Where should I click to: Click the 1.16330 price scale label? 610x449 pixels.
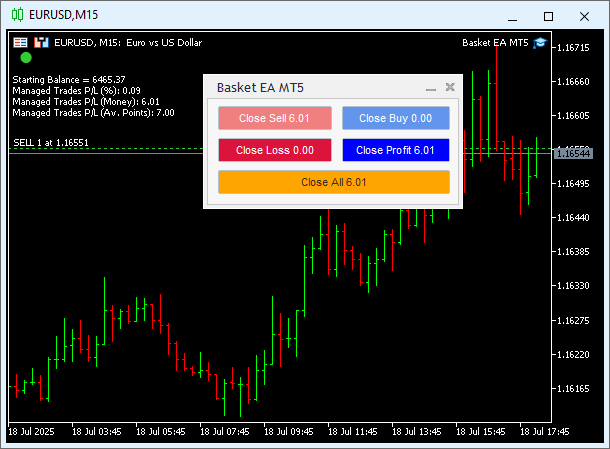573,286
